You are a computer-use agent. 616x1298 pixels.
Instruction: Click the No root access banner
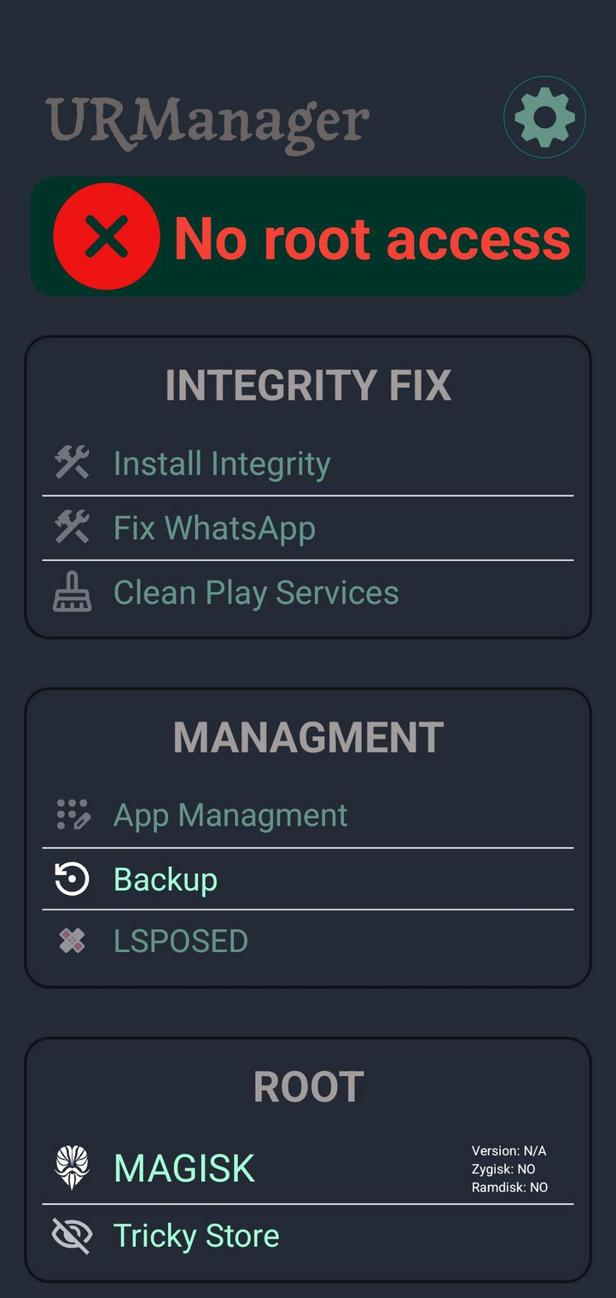coord(308,236)
